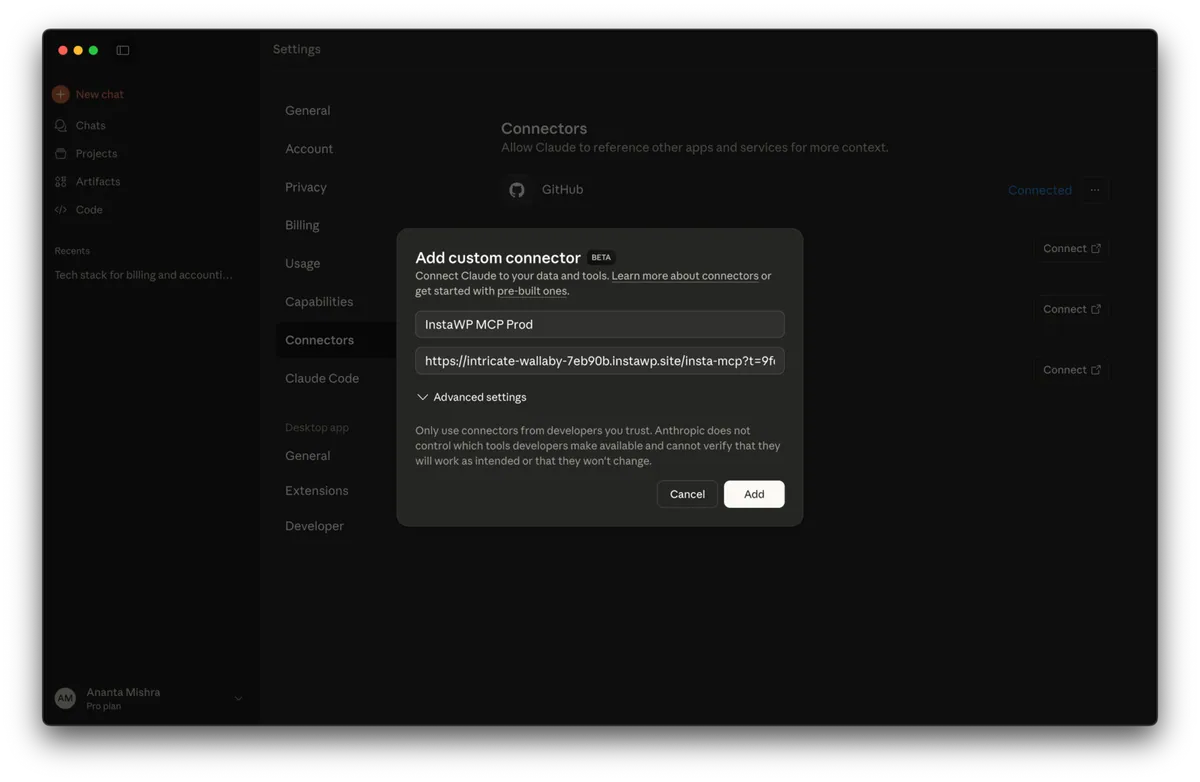This screenshot has height=782, width=1200.
Task: Select the Usage settings section
Action: (x=303, y=263)
